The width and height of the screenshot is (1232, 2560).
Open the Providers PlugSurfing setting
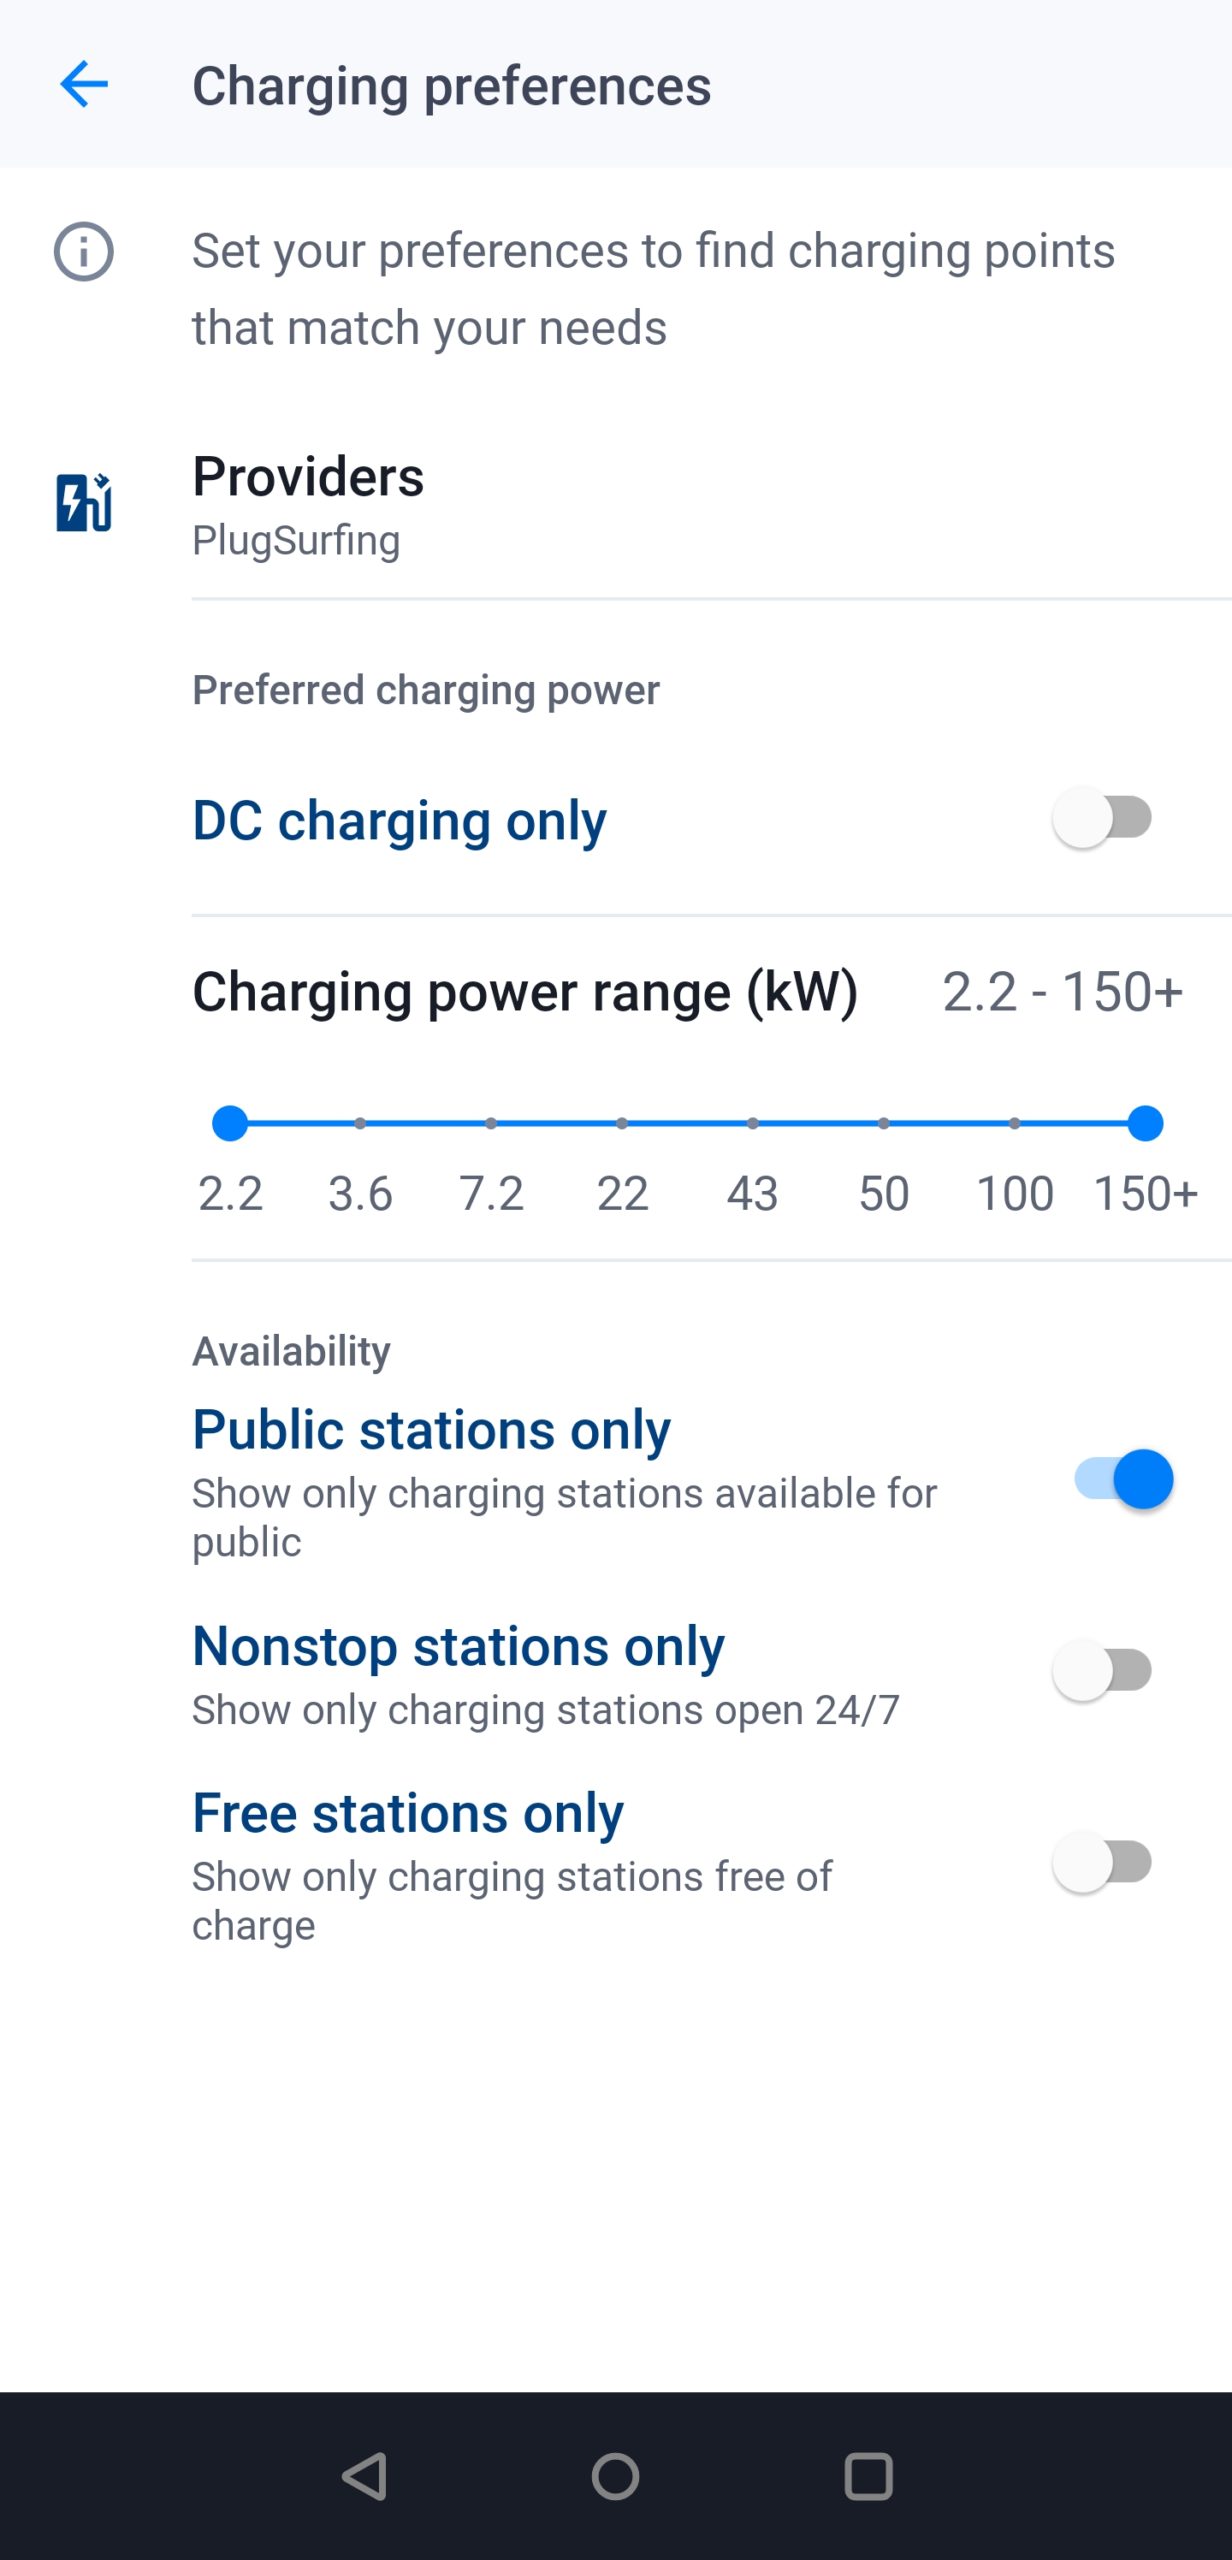(308, 504)
